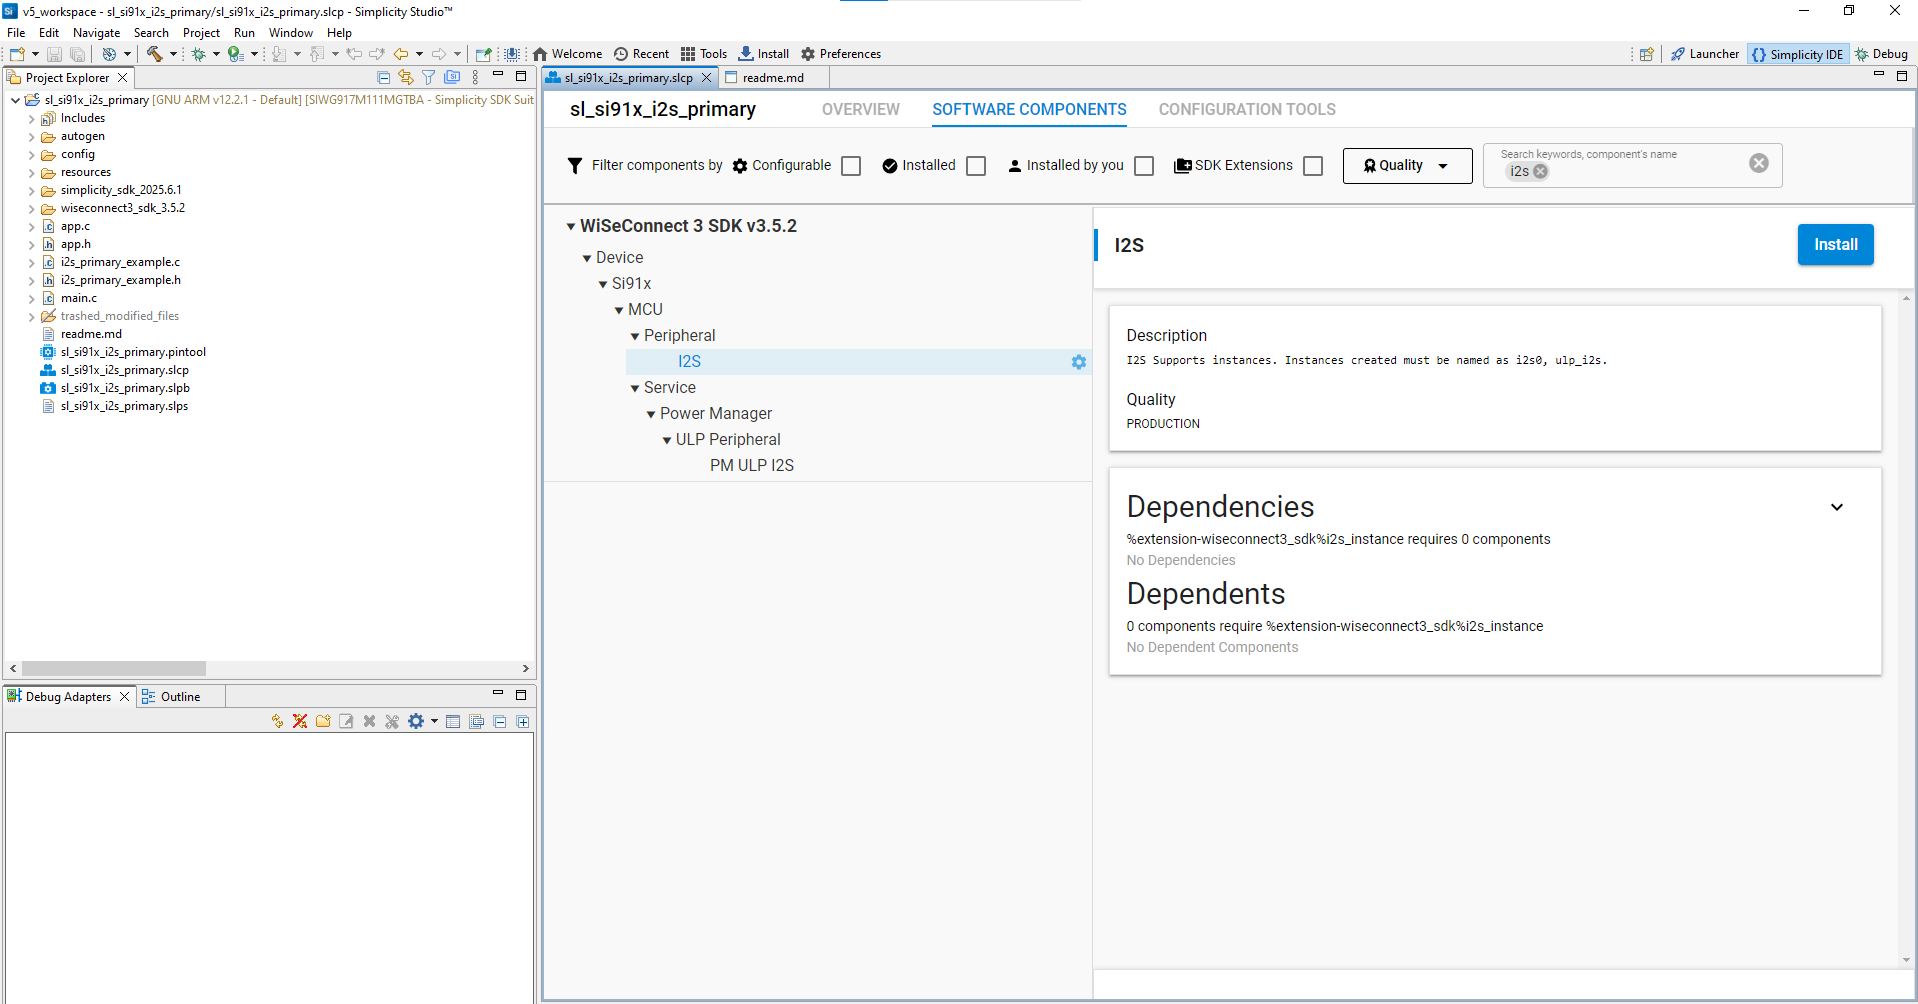Delete selected adapter in Debug Adapters panel
This screenshot has height=1004, width=1918.
coord(369,721)
